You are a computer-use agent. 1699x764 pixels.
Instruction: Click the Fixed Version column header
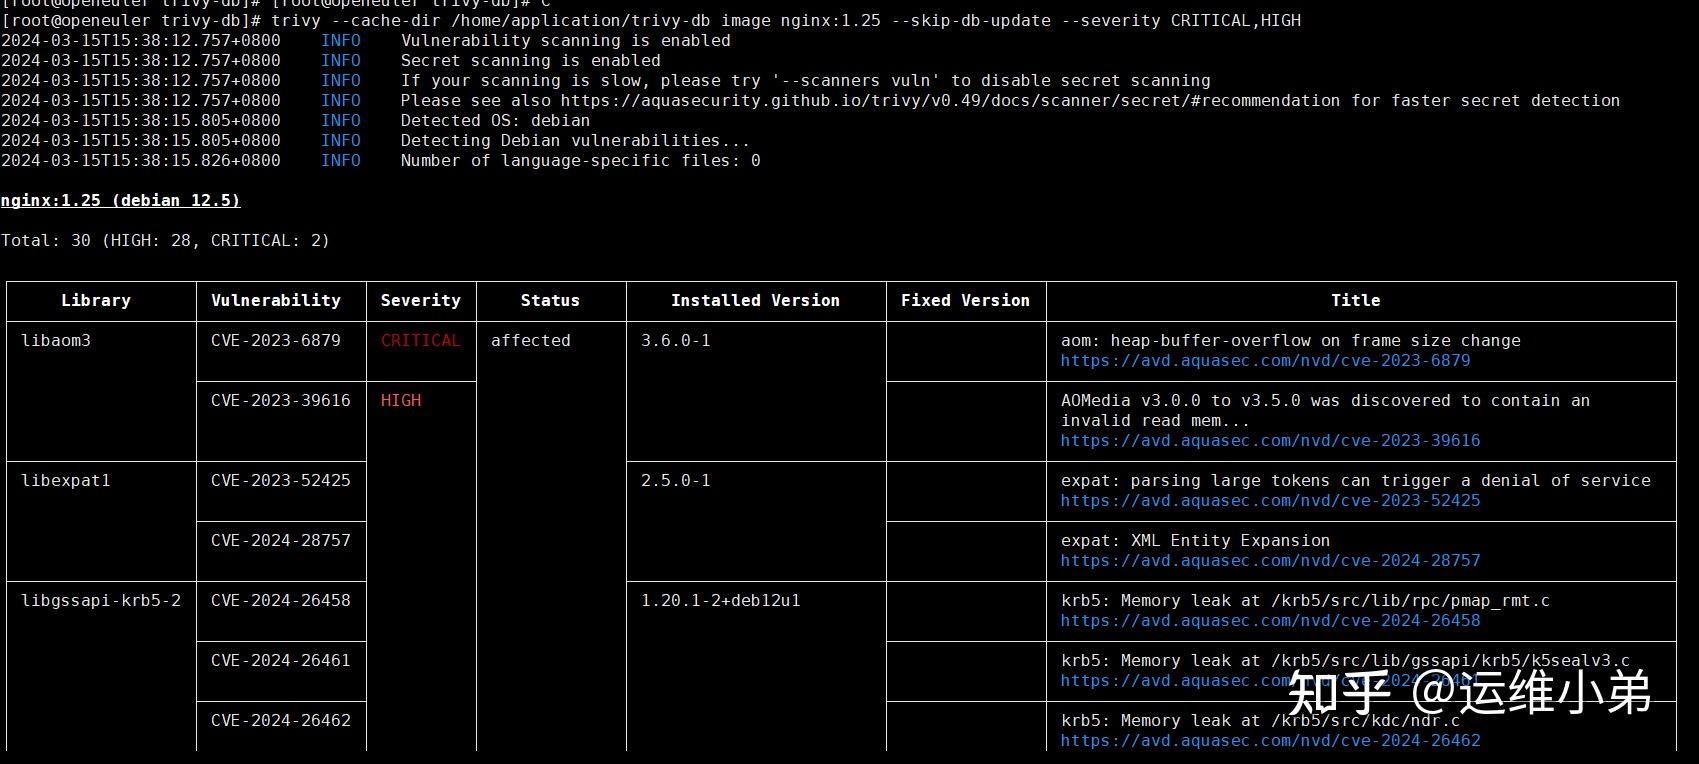pyautogui.click(x=965, y=300)
